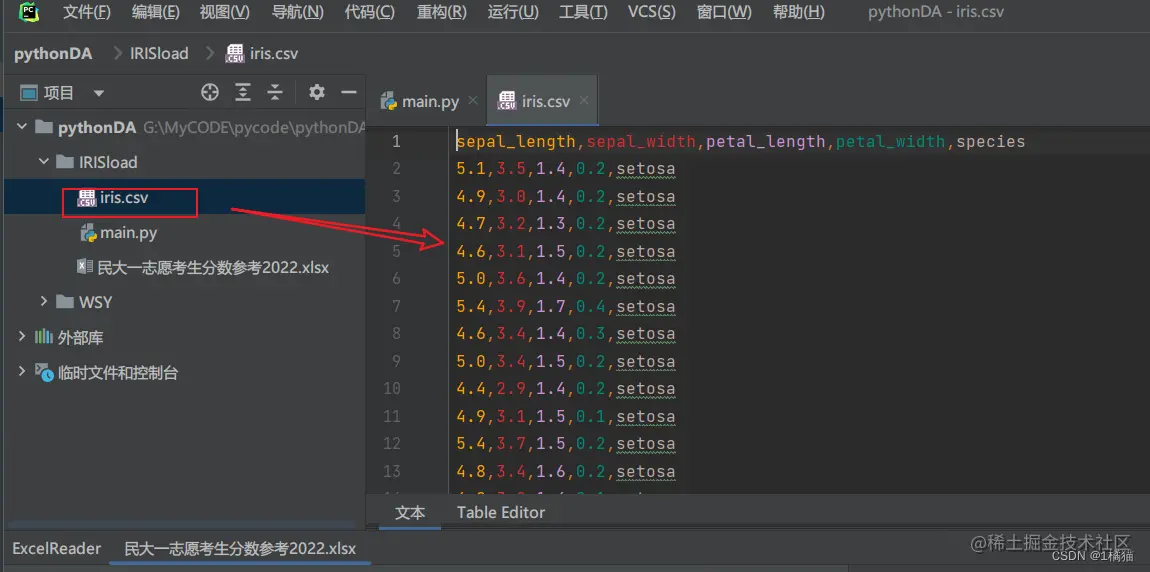1150x572 pixels.
Task: Switch to the Table Editor tab
Action: point(501,512)
